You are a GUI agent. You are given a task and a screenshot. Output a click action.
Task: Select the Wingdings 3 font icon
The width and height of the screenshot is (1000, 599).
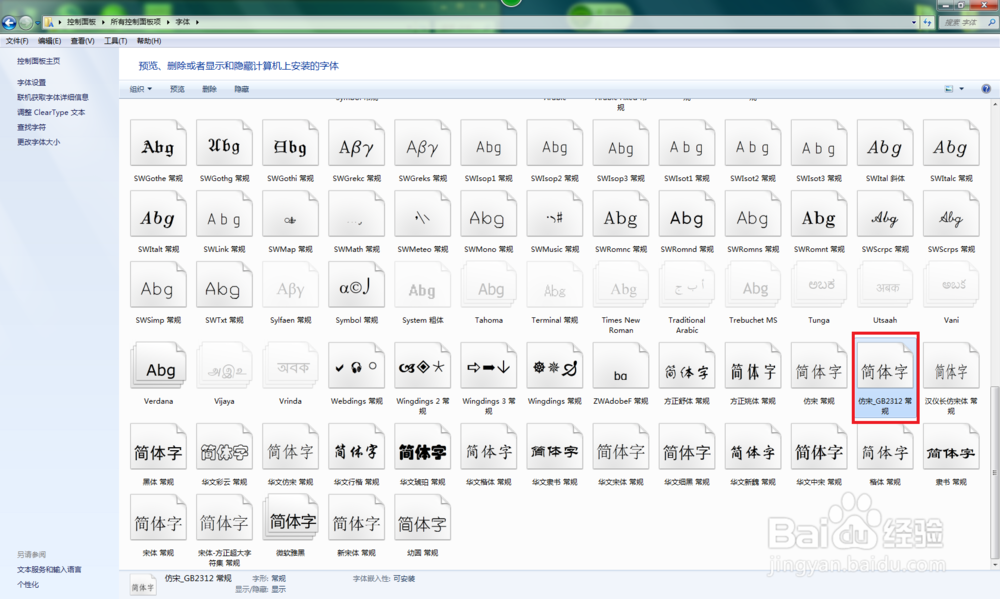(x=489, y=366)
